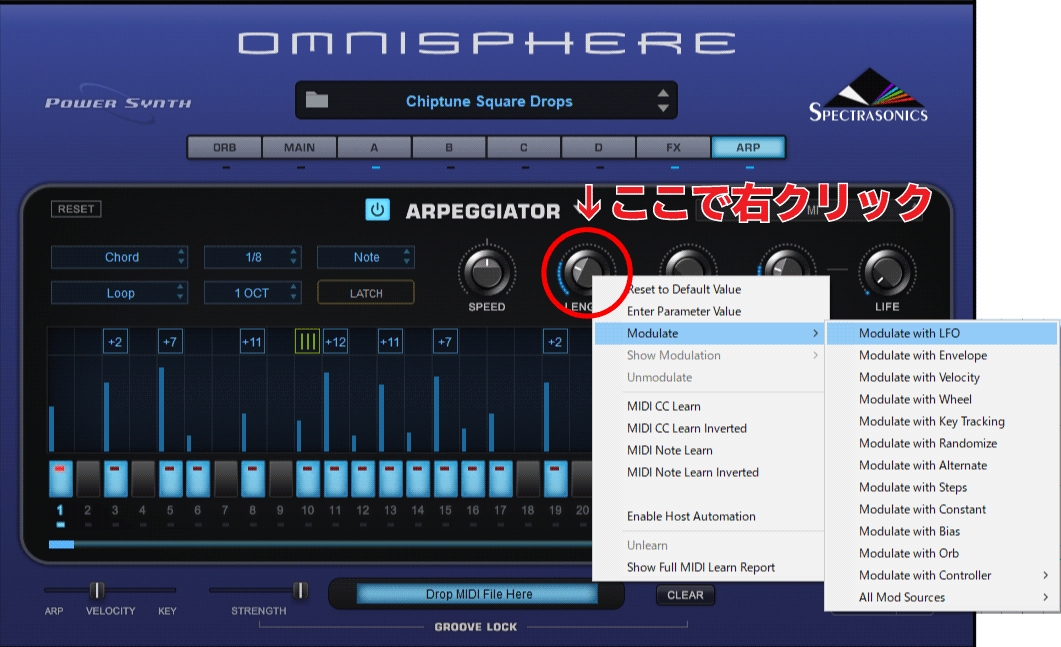Click the ARP tab

click(748, 148)
